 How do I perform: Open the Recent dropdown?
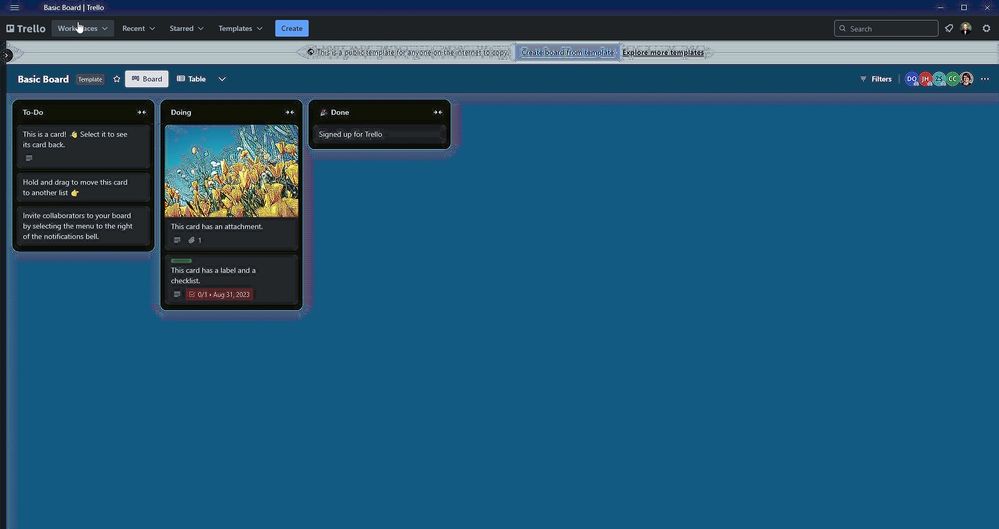click(138, 29)
